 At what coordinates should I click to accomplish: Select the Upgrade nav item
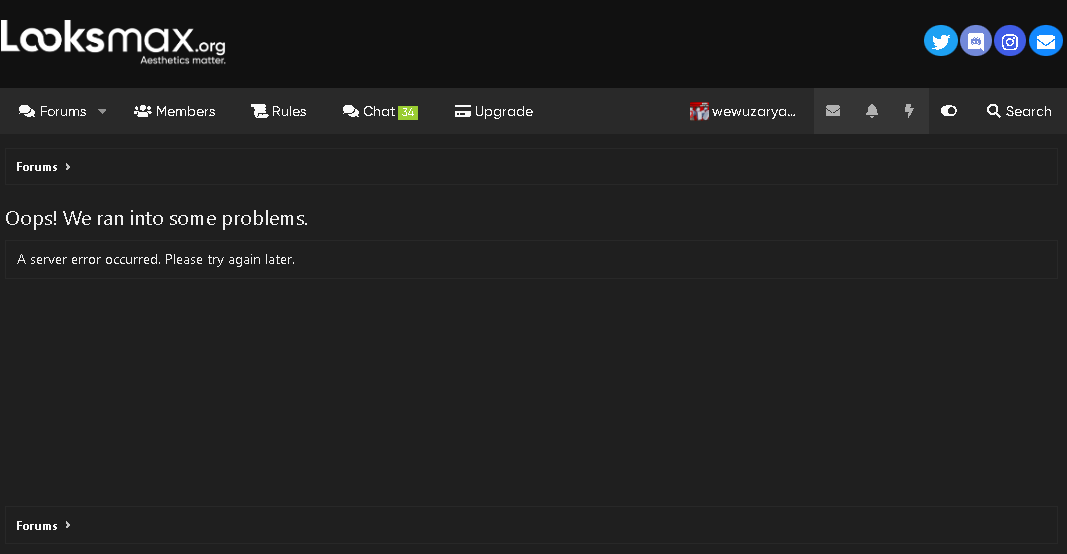click(x=494, y=111)
